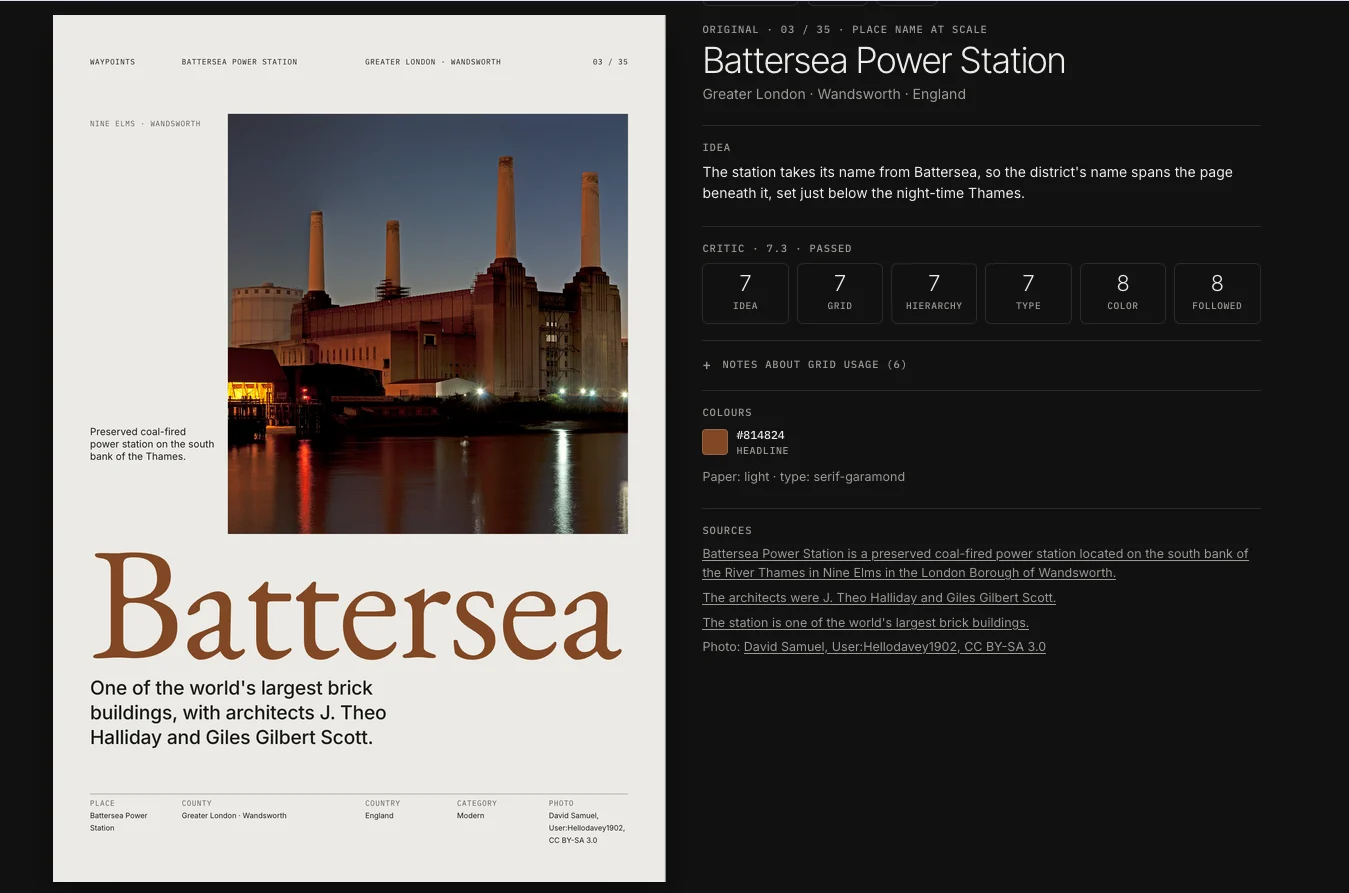
Task: Open the source link about the preserved coal-fired station
Action: click(975, 563)
